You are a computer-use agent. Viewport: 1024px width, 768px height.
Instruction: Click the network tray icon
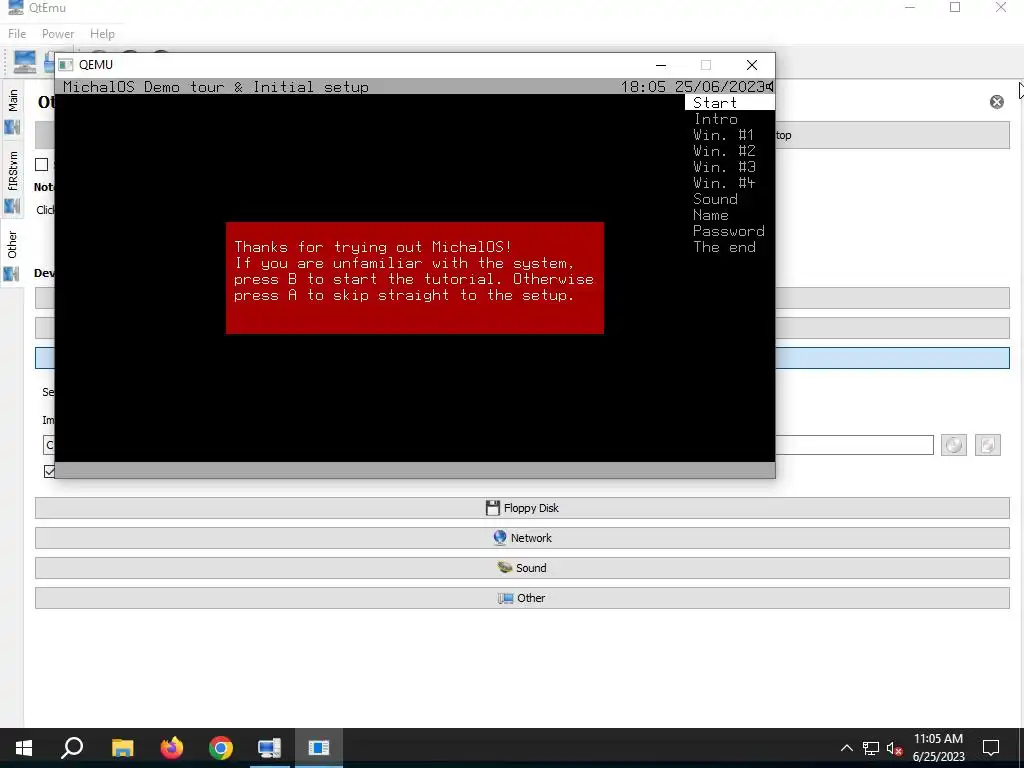(871, 748)
